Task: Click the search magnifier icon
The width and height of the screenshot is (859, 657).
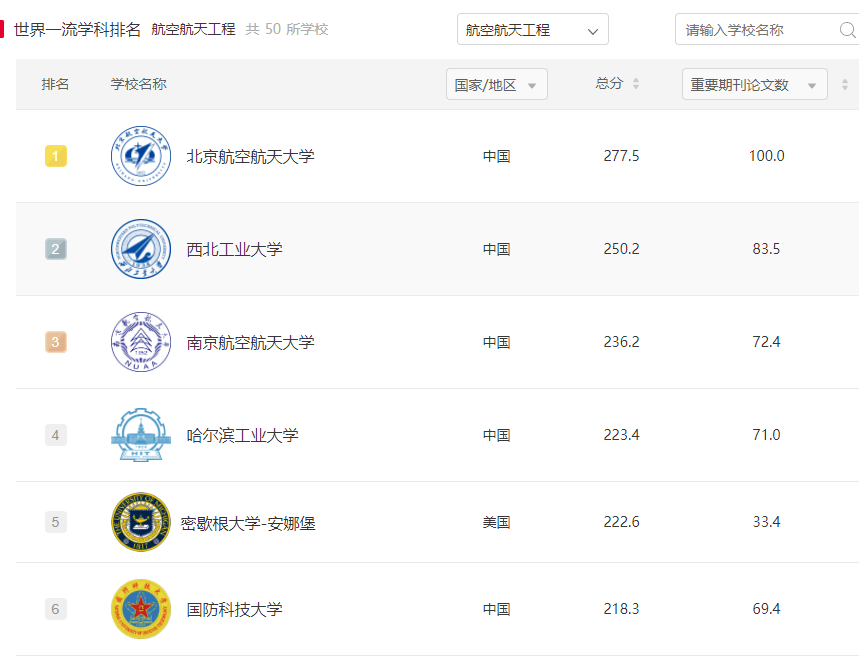Action: click(847, 30)
